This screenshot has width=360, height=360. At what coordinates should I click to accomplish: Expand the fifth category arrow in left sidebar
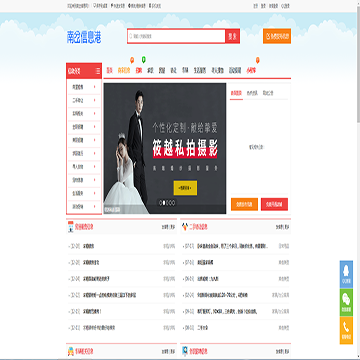(x=95, y=140)
